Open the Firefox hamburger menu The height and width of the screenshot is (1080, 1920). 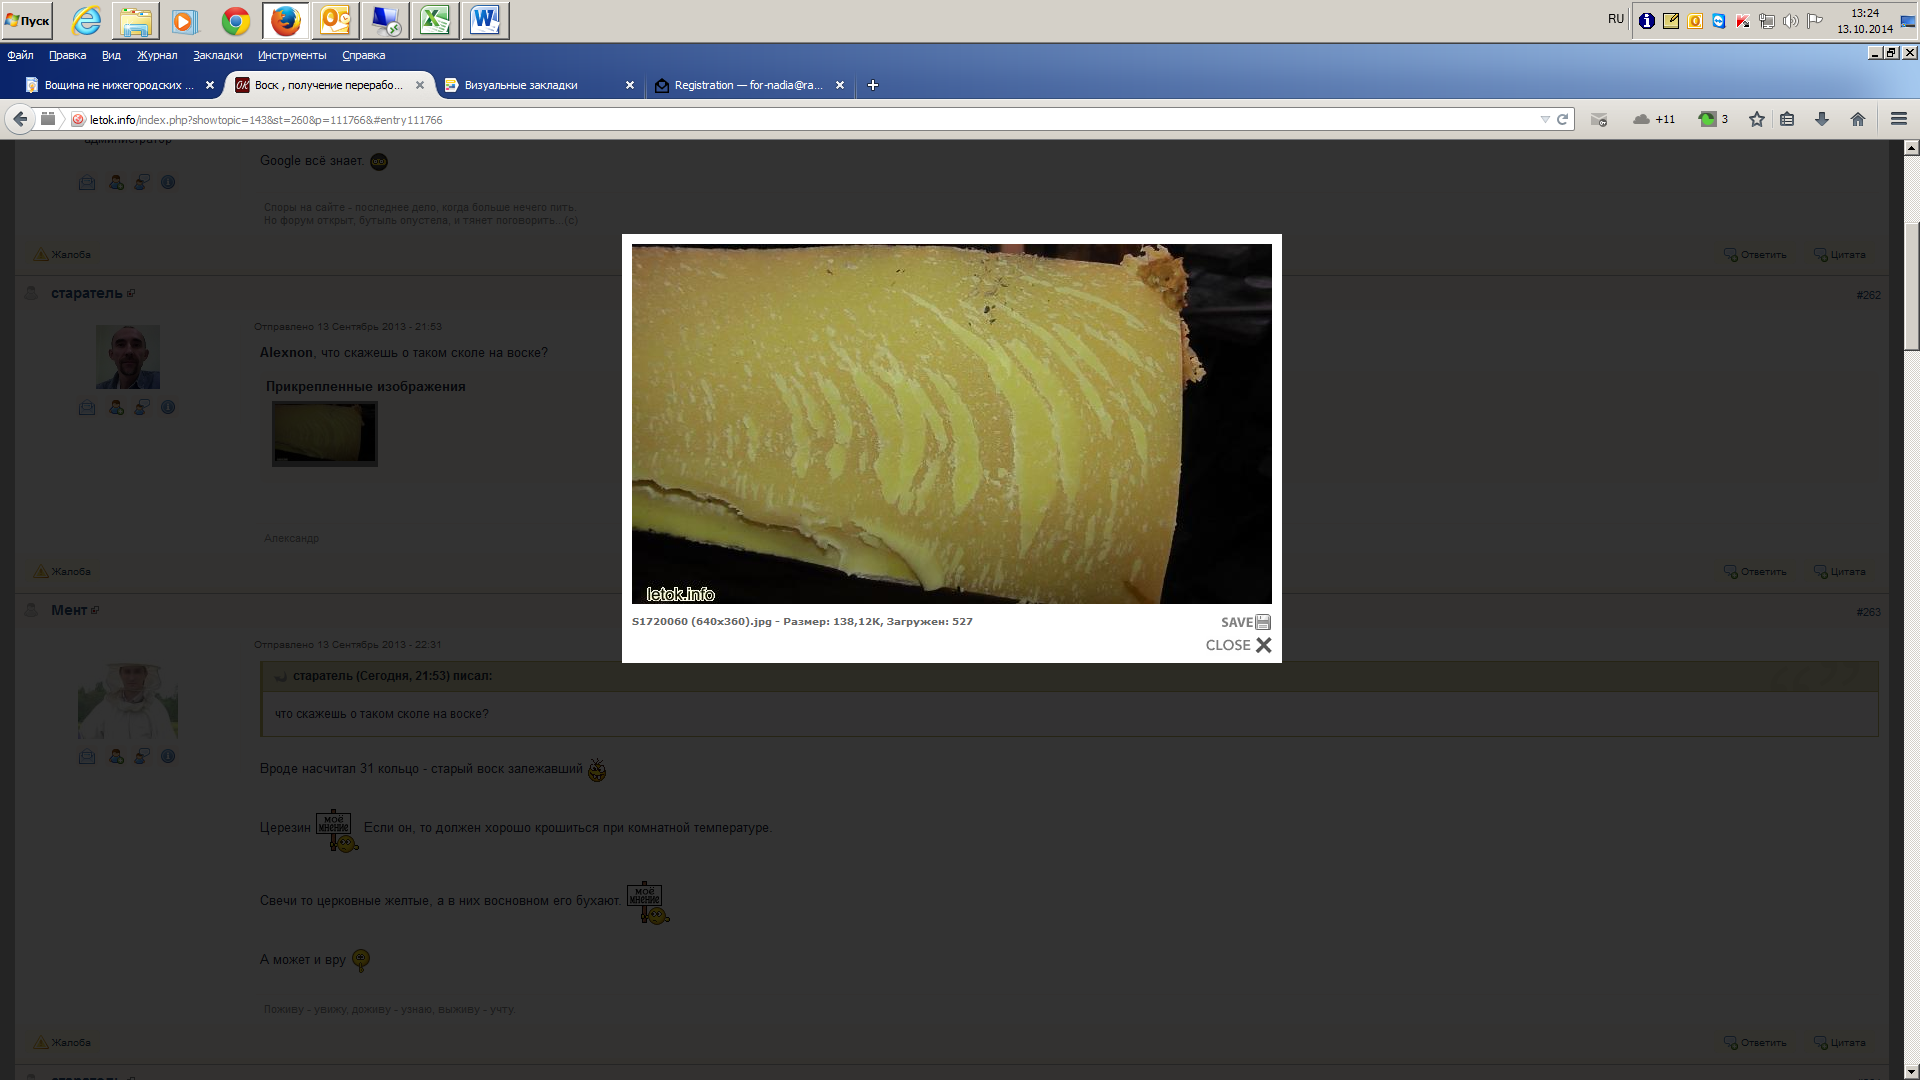1898,119
